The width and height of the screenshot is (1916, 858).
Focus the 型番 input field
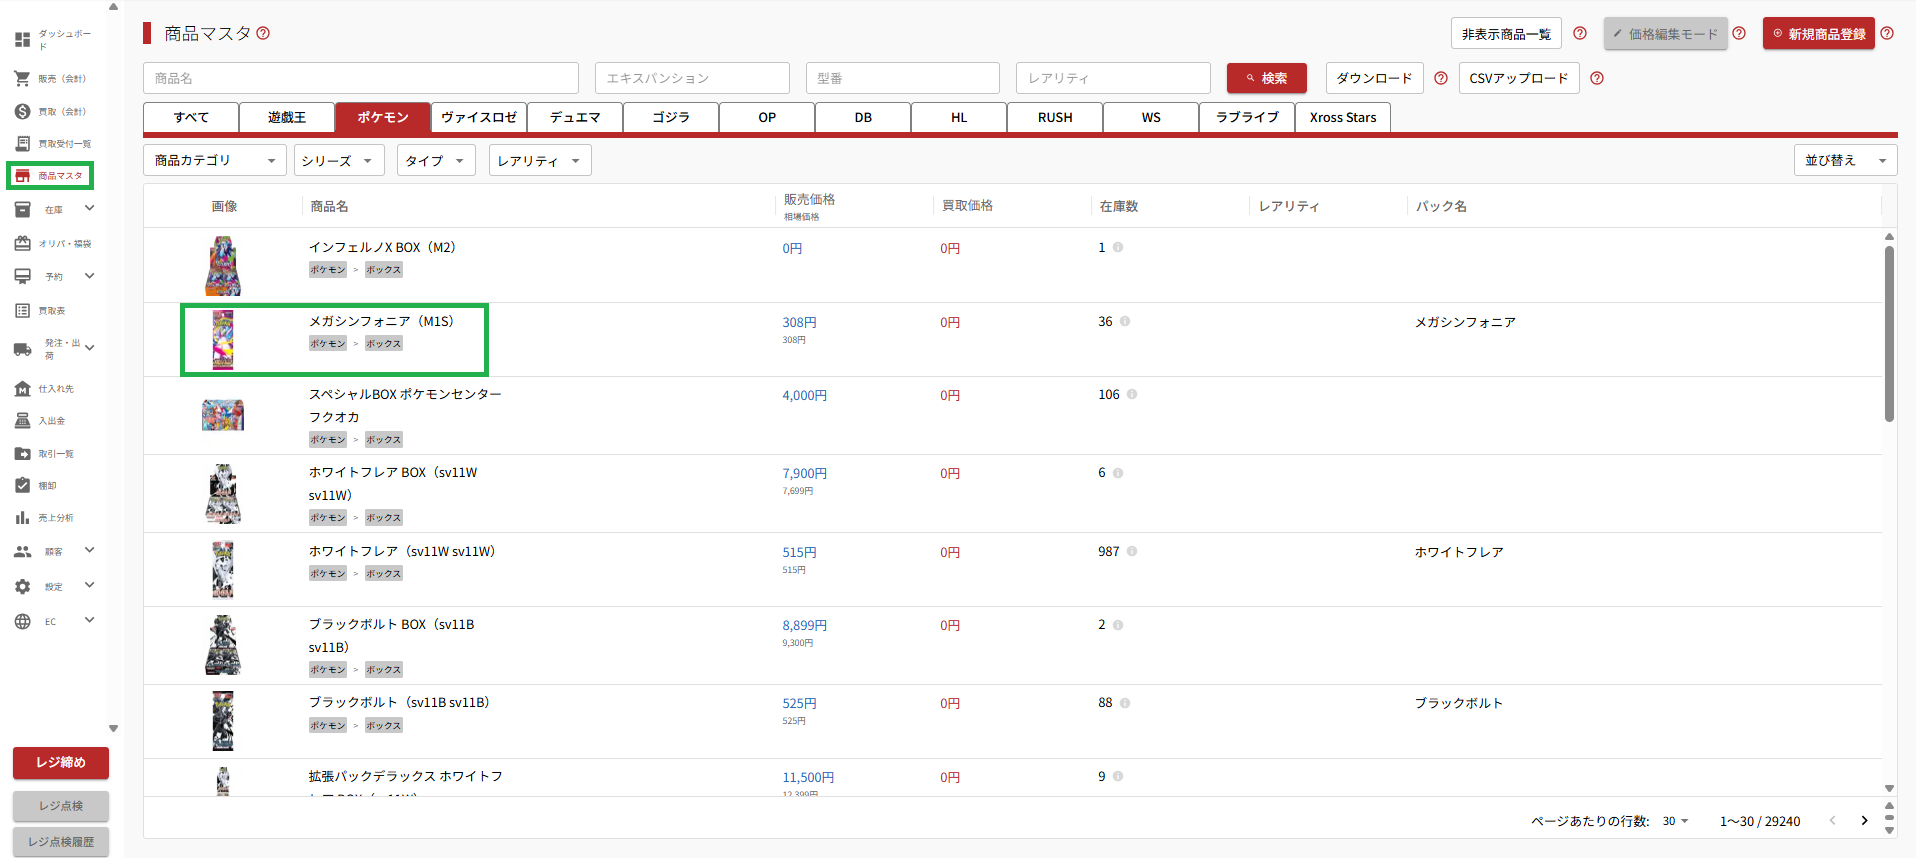coord(903,78)
